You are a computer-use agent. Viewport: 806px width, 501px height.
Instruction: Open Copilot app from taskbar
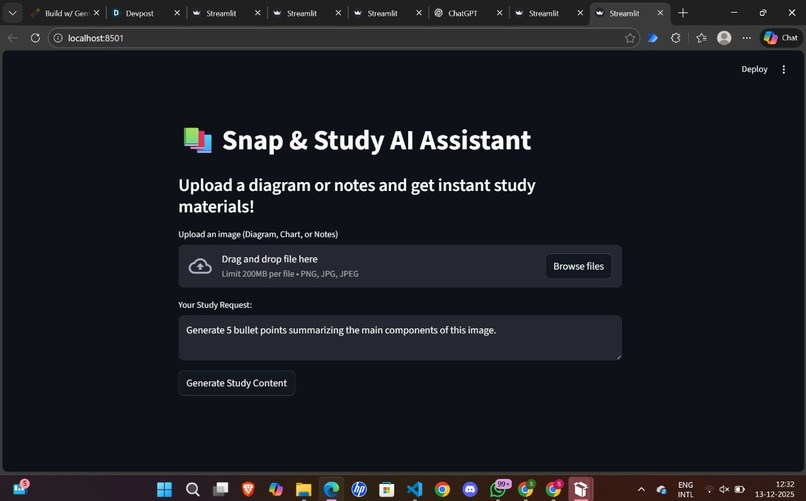coord(276,489)
